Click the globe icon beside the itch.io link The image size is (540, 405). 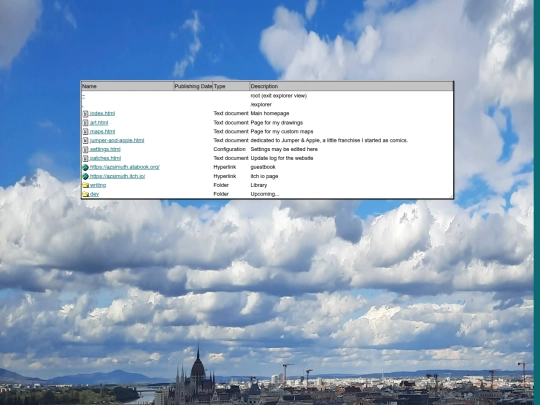pos(85,176)
